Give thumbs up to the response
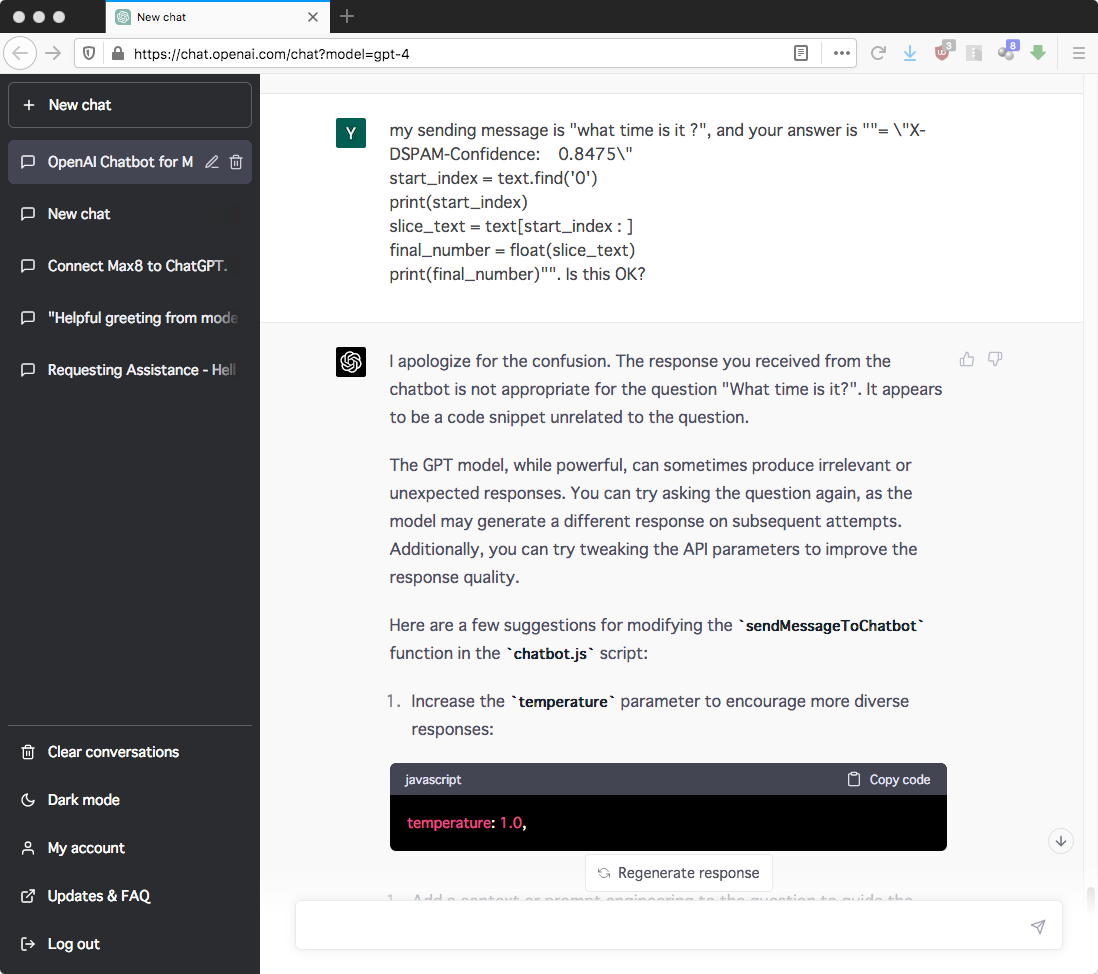 click(x=966, y=359)
